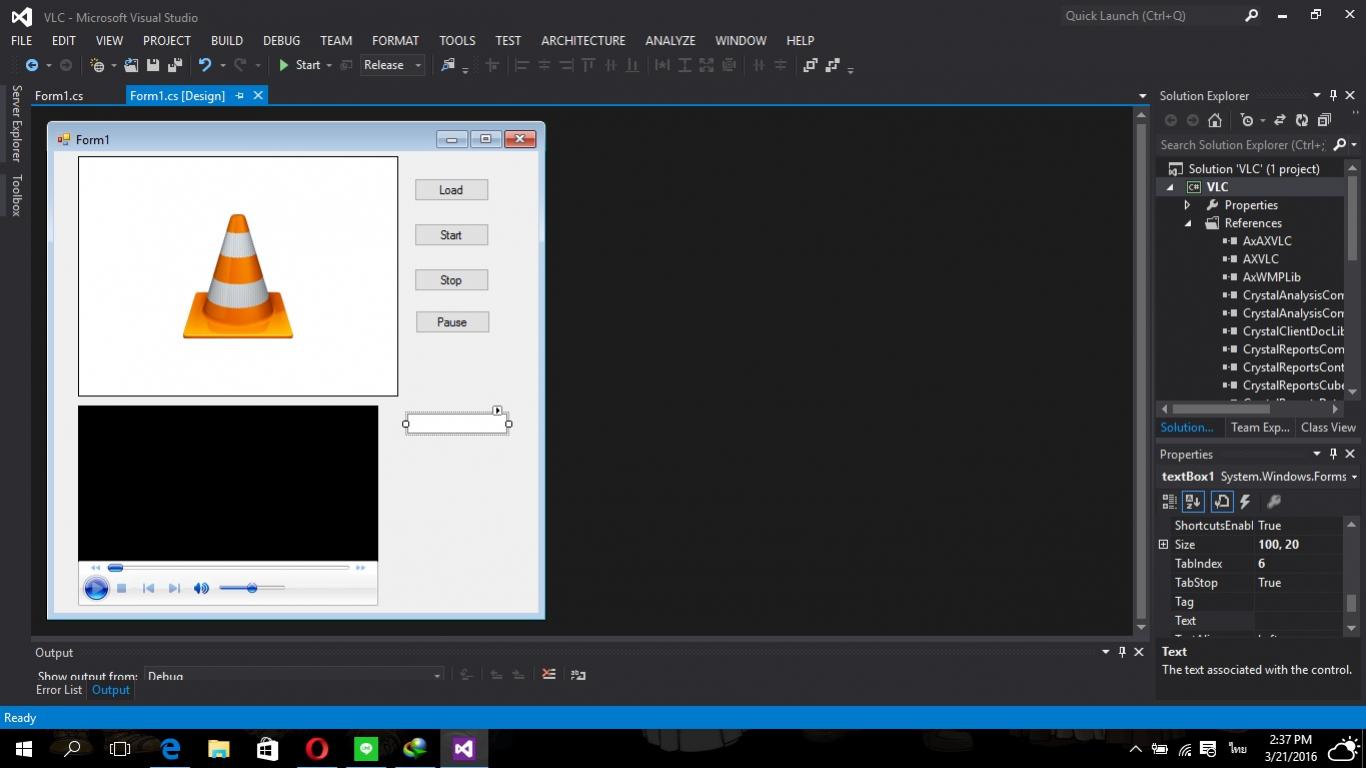Open the FILE menu
Image resolution: width=1366 pixels, height=768 pixels.
[21, 40]
